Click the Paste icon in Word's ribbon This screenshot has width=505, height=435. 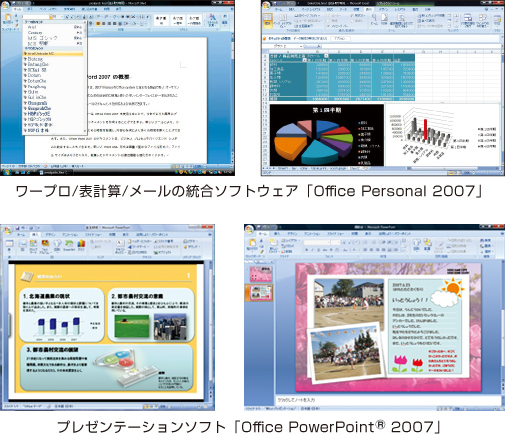click(x=7, y=17)
